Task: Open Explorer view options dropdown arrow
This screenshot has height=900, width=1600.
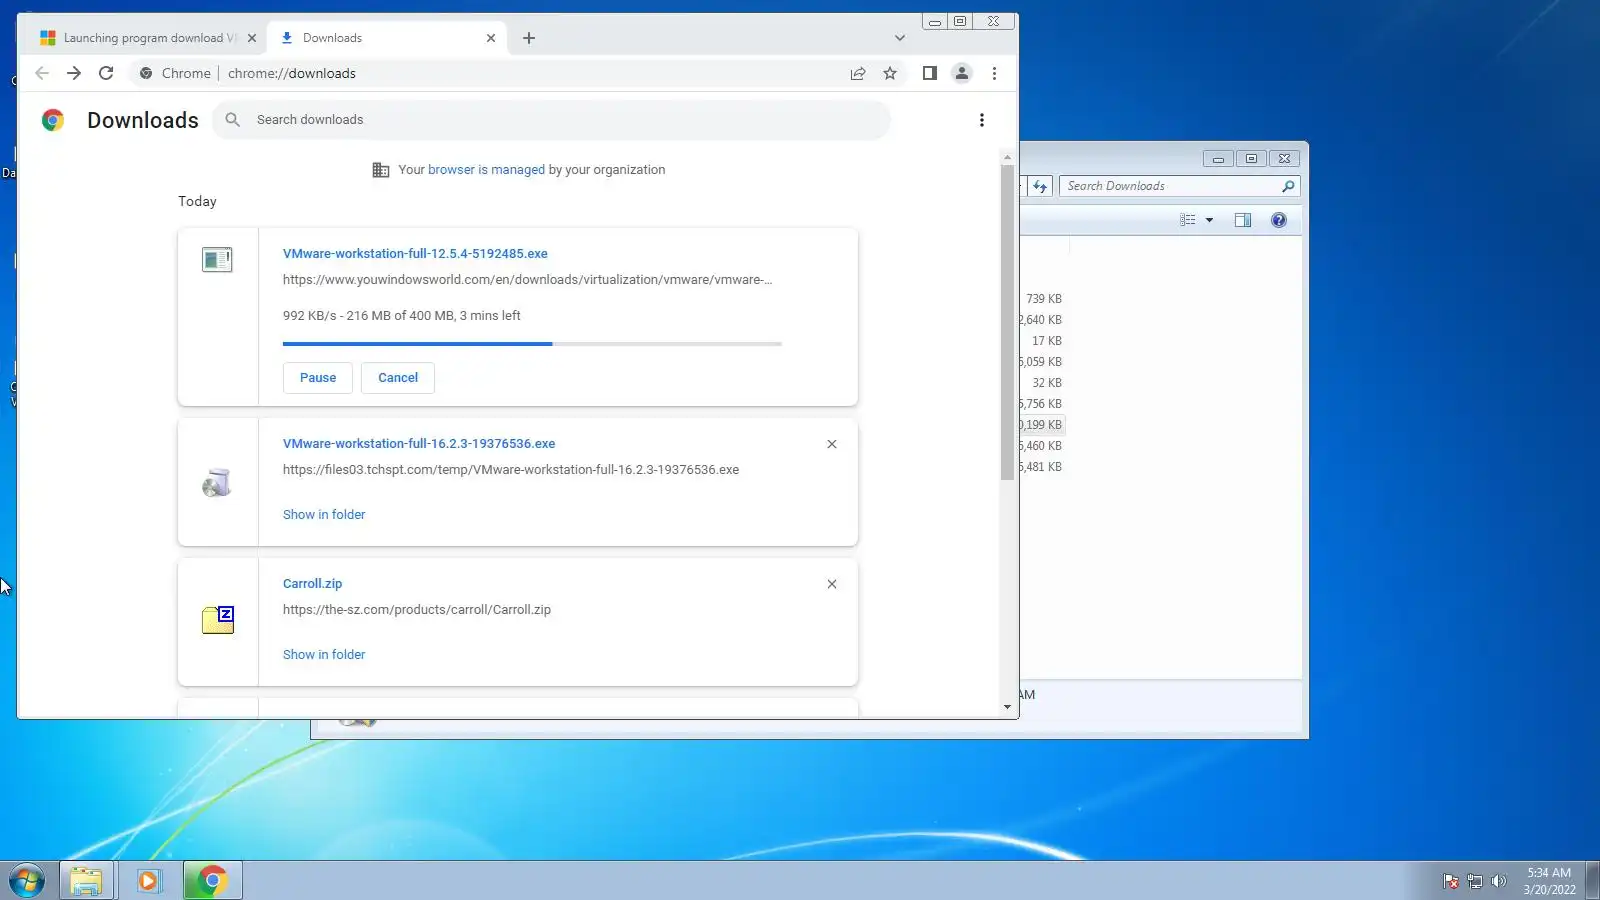Action: (x=1209, y=220)
